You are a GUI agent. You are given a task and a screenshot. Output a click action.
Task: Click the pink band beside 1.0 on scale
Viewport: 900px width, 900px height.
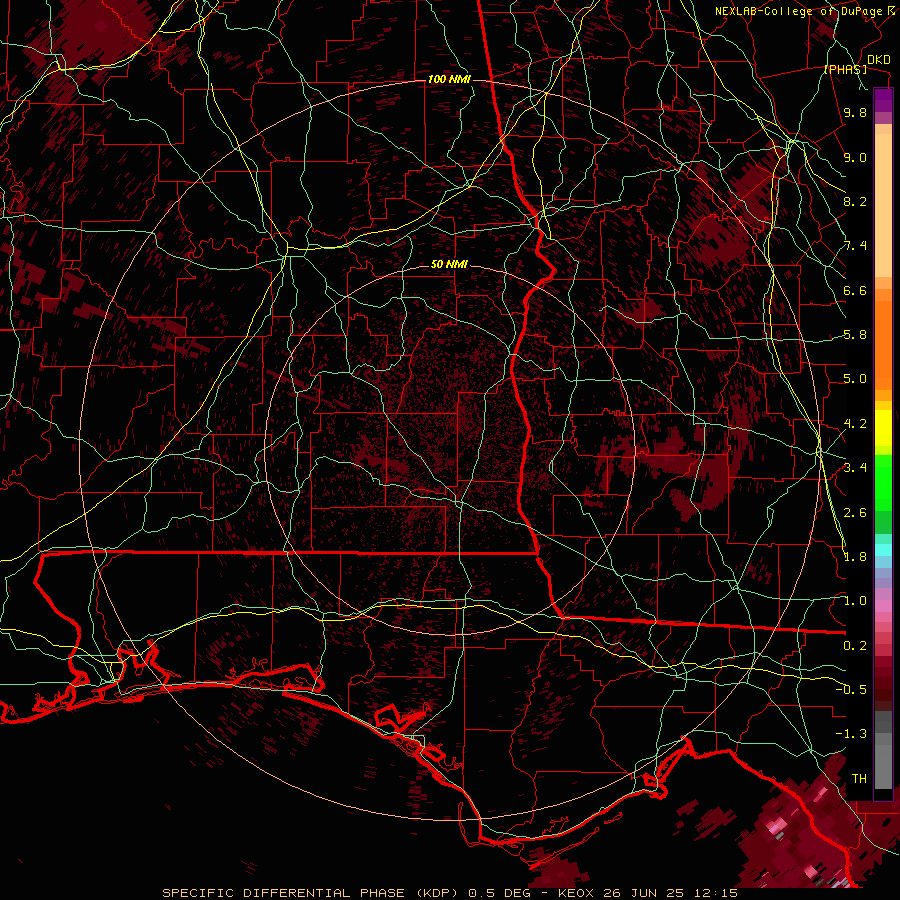[883, 606]
